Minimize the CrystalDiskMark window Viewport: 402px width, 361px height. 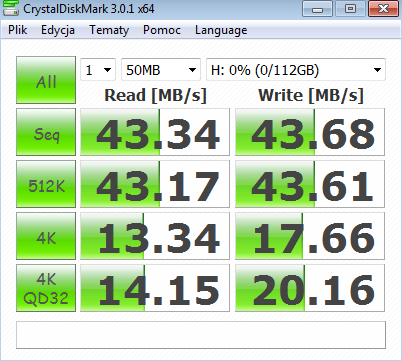[317, 9]
